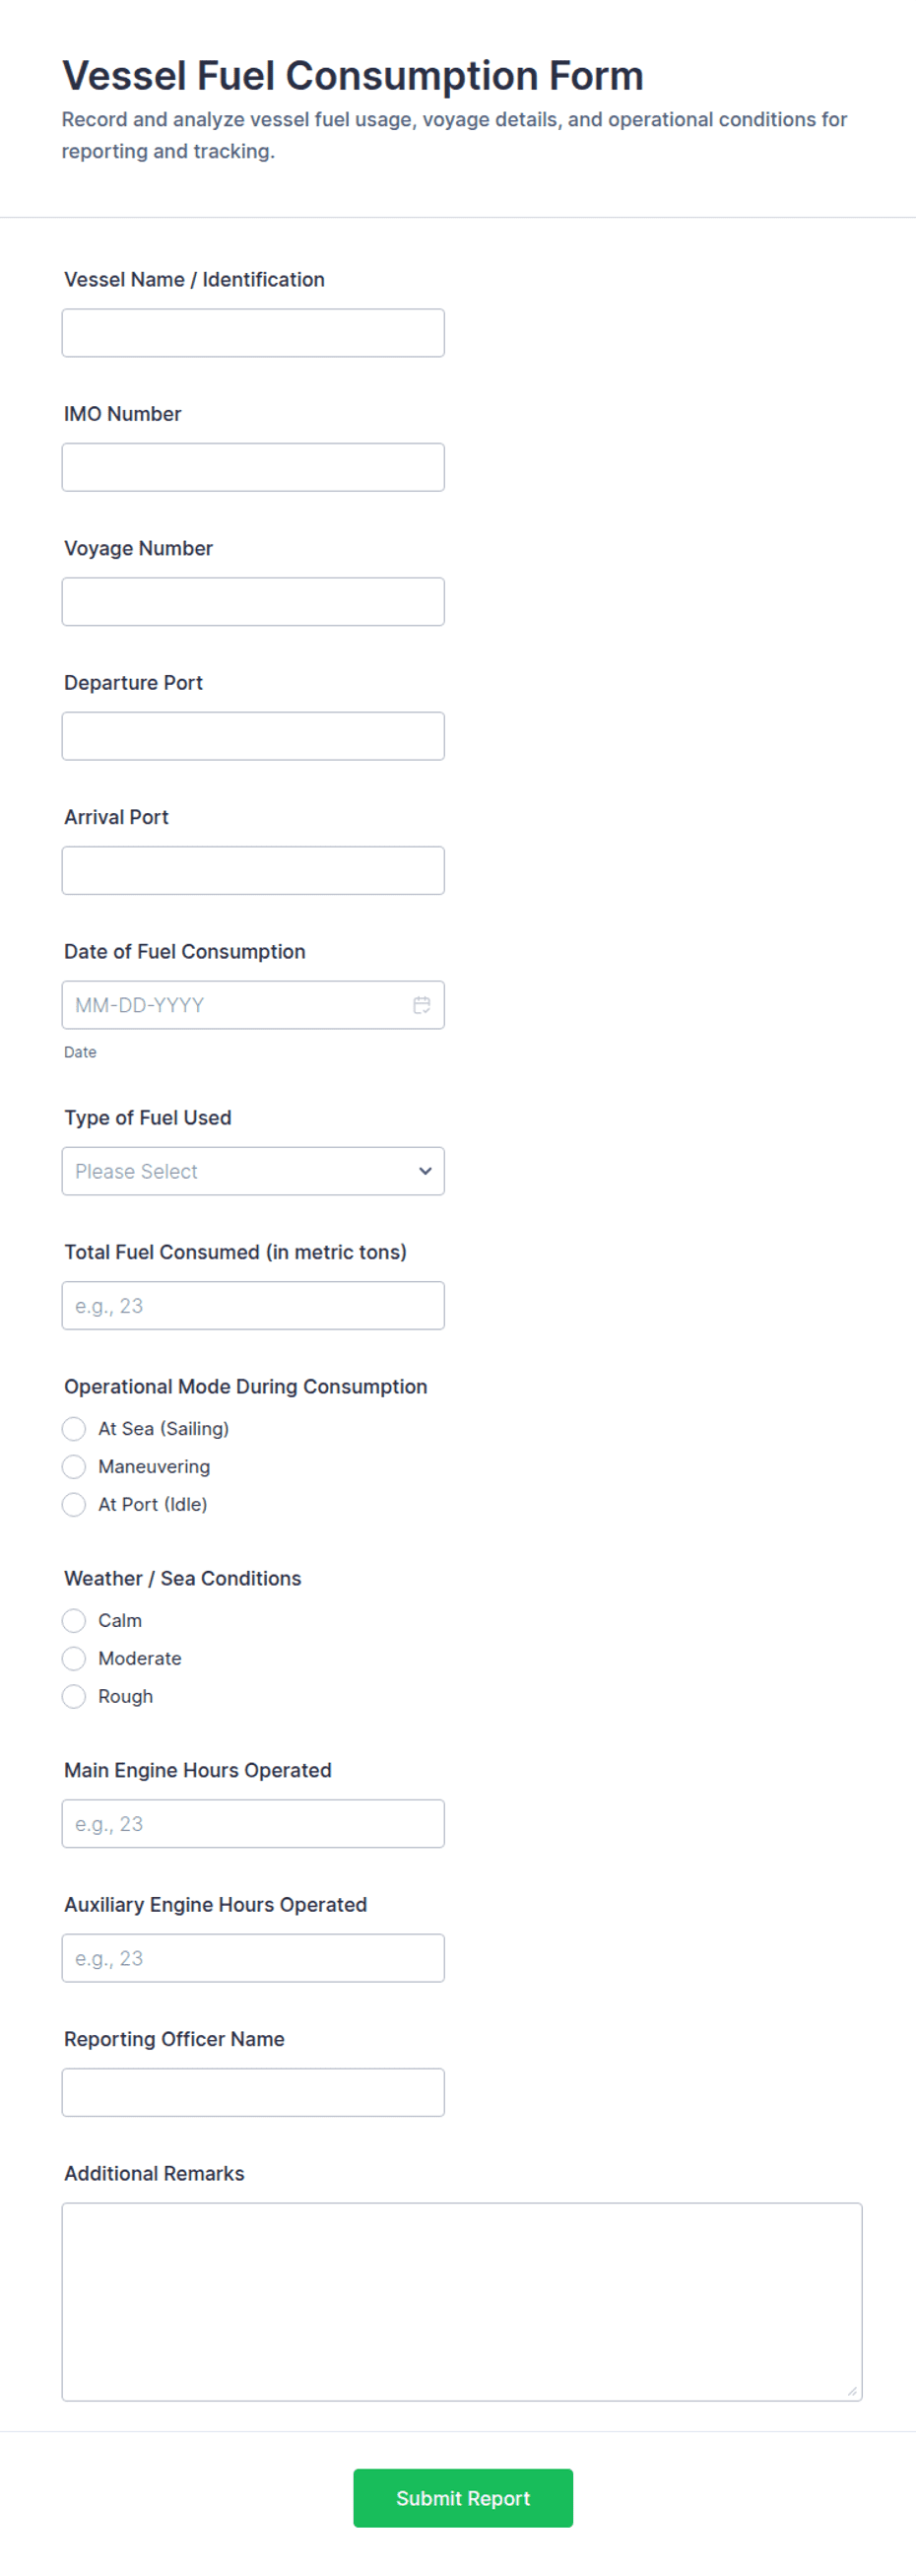Image resolution: width=916 pixels, height=2576 pixels.
Task: Select At Port (Idle) radio button
Action: pos(74,1505)
